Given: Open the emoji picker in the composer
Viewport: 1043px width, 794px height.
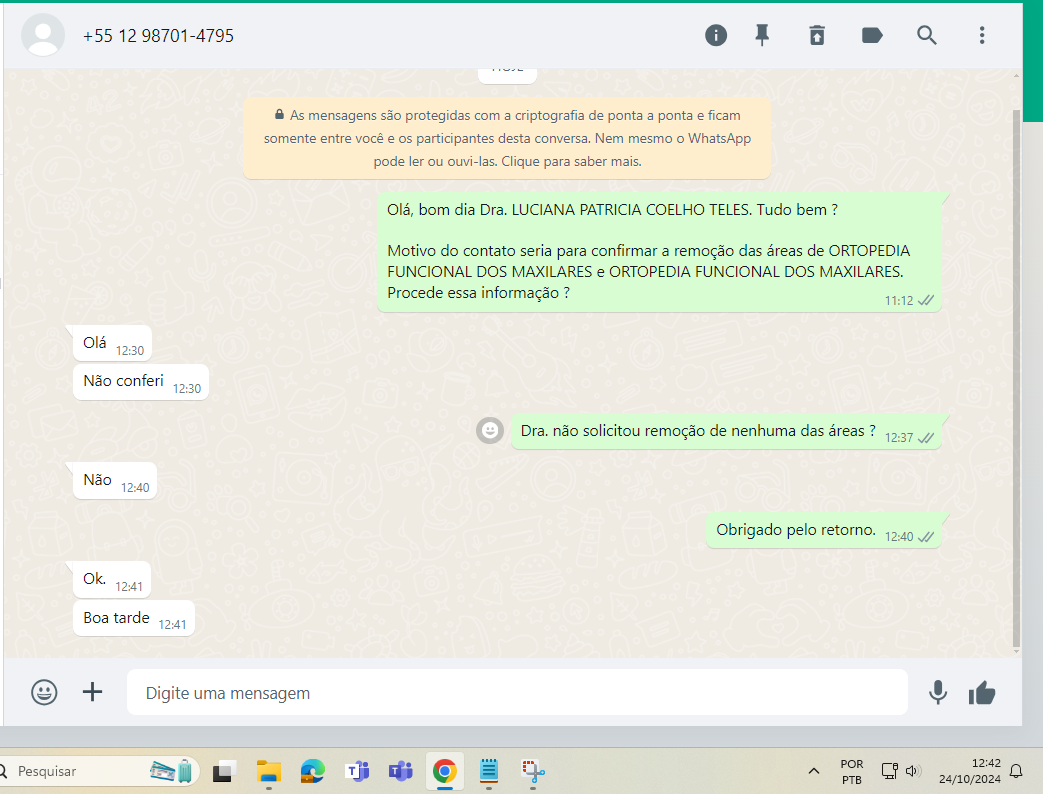Looking at the screenshot, I should pyautogui.click(x=44, y=692).
